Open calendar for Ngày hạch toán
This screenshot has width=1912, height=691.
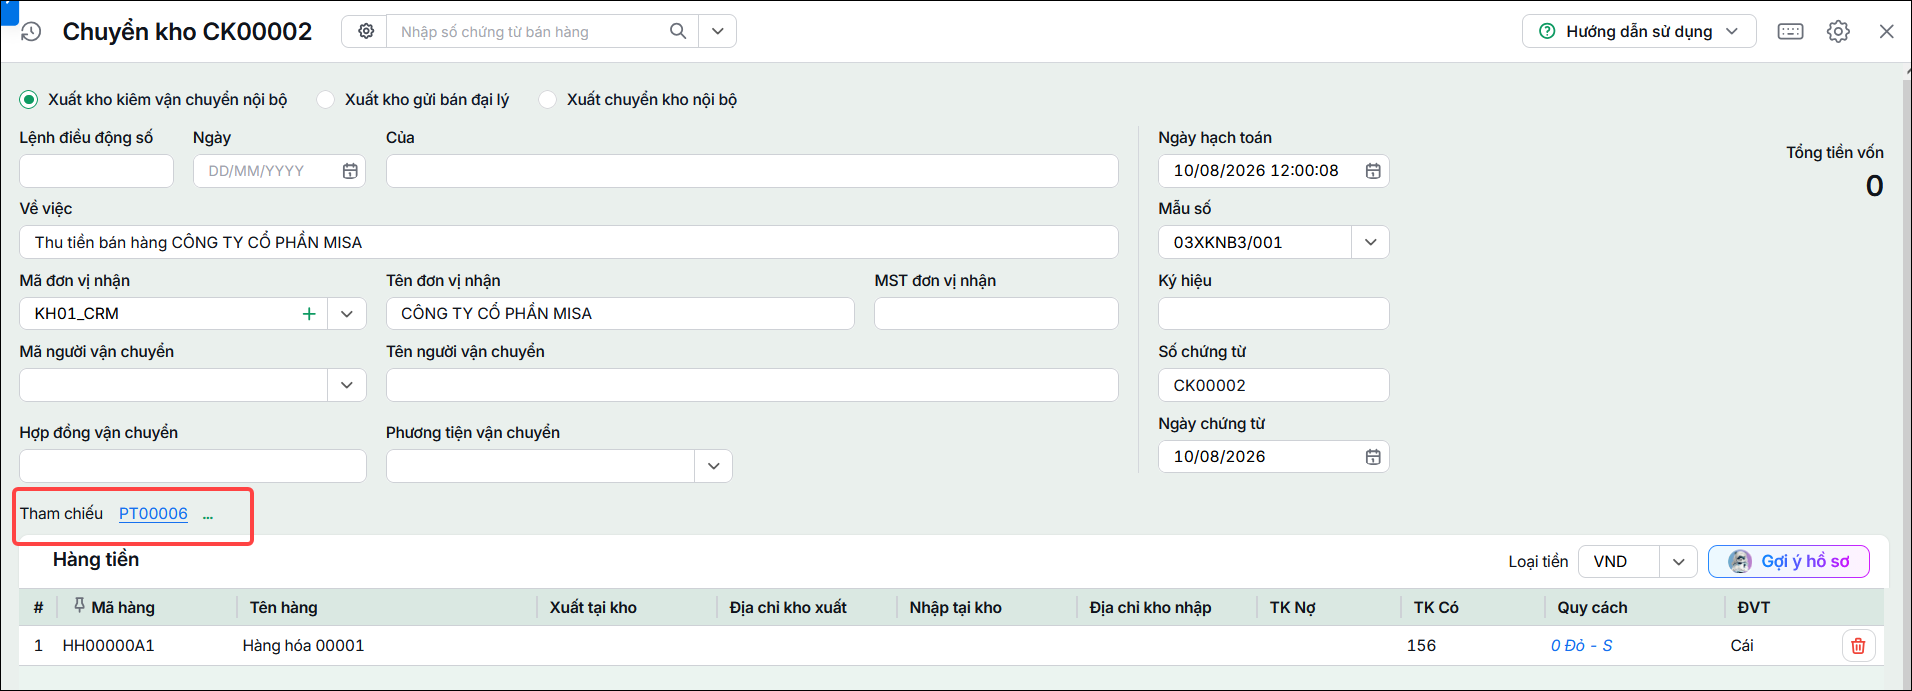[1373, 171]
